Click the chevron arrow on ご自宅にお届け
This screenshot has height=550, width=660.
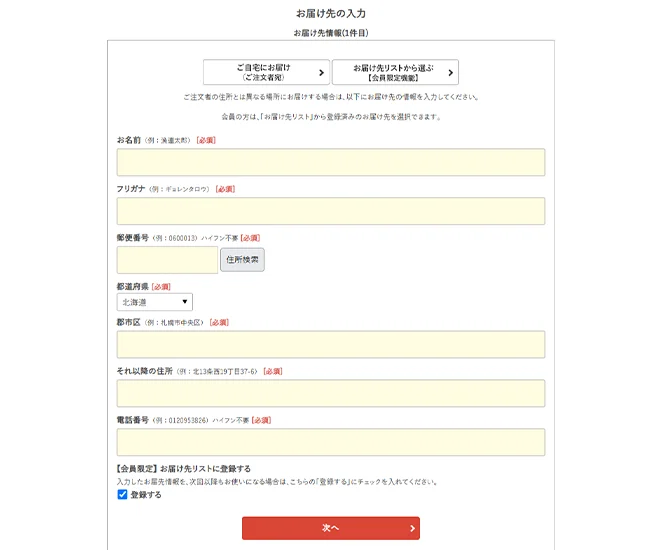pyautogui.click(x=321, y=72)
